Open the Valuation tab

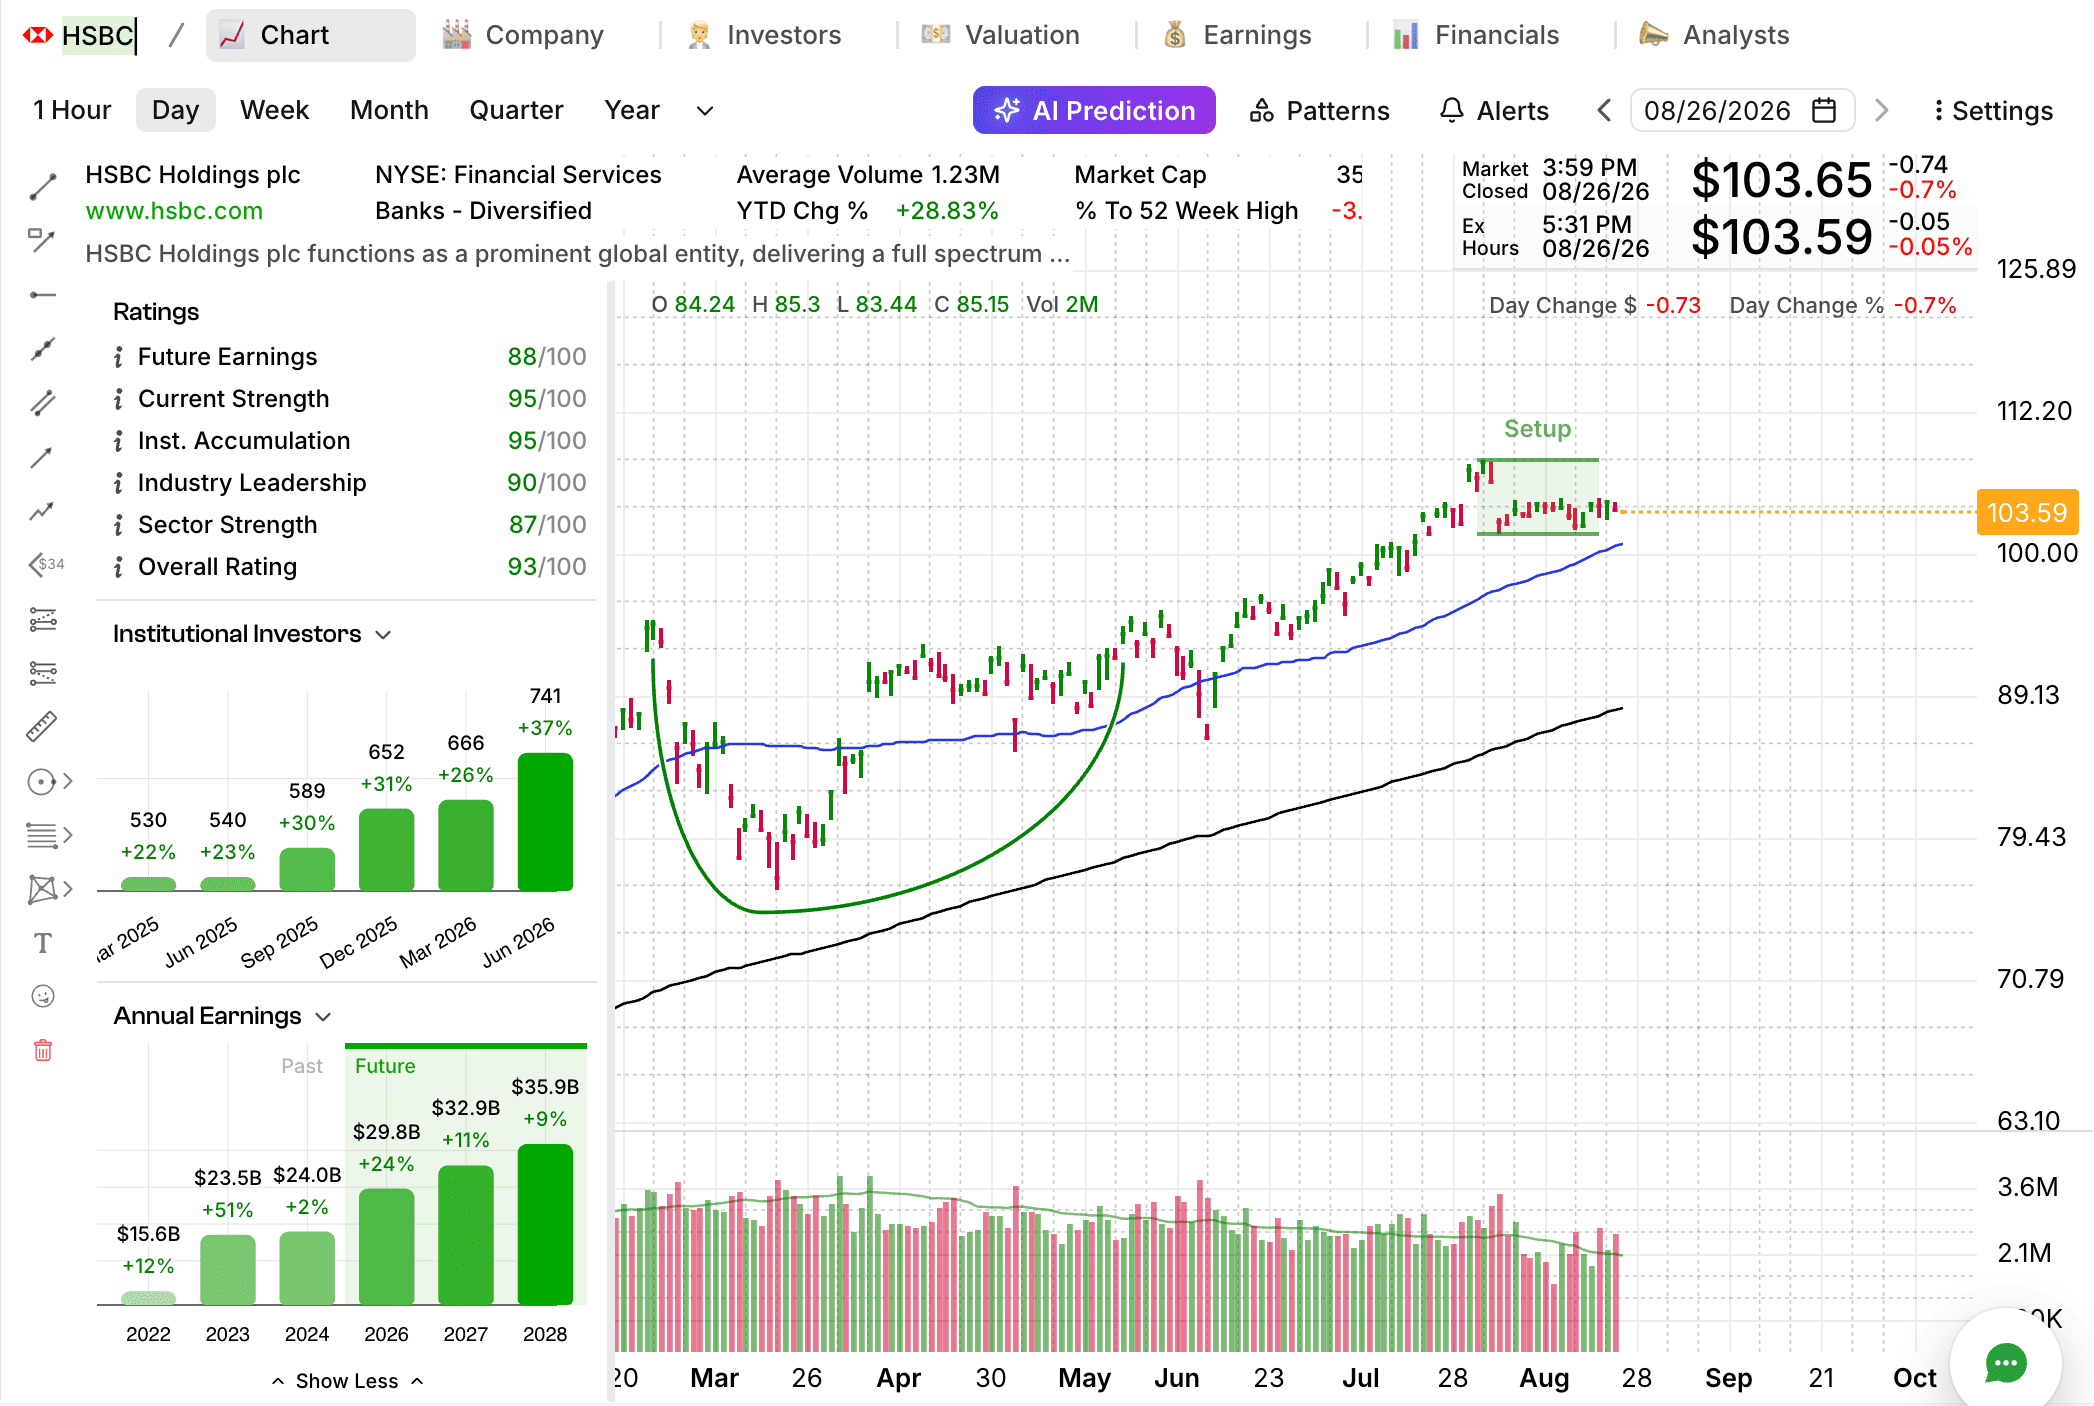click(x=1001, y=35)
